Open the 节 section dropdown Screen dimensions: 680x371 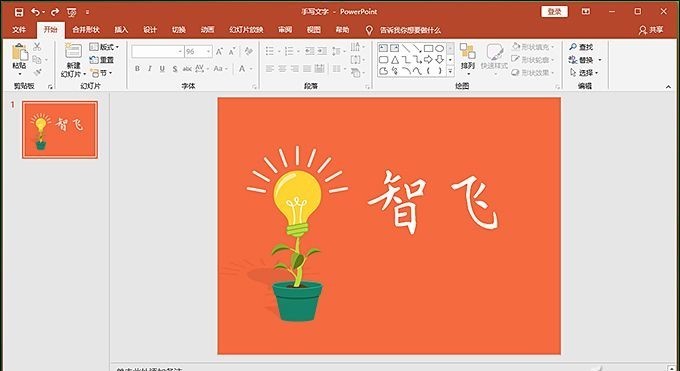click(x=101, y=73)
